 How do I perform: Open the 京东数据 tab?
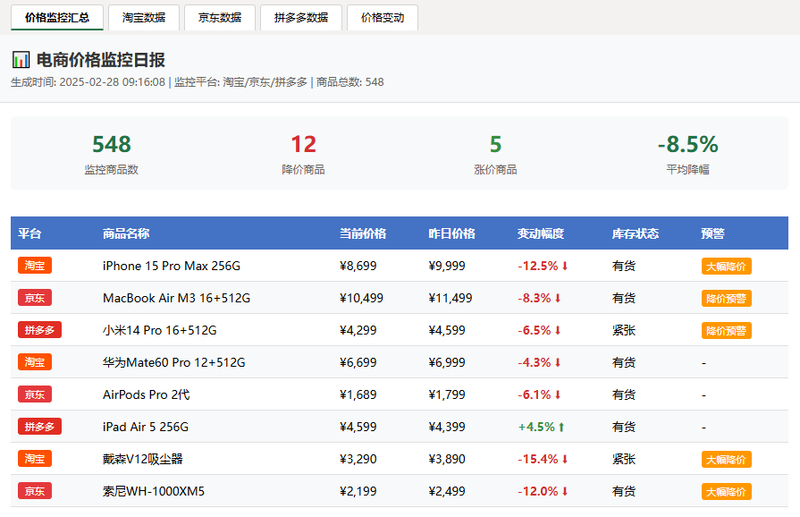pos(220,17)
